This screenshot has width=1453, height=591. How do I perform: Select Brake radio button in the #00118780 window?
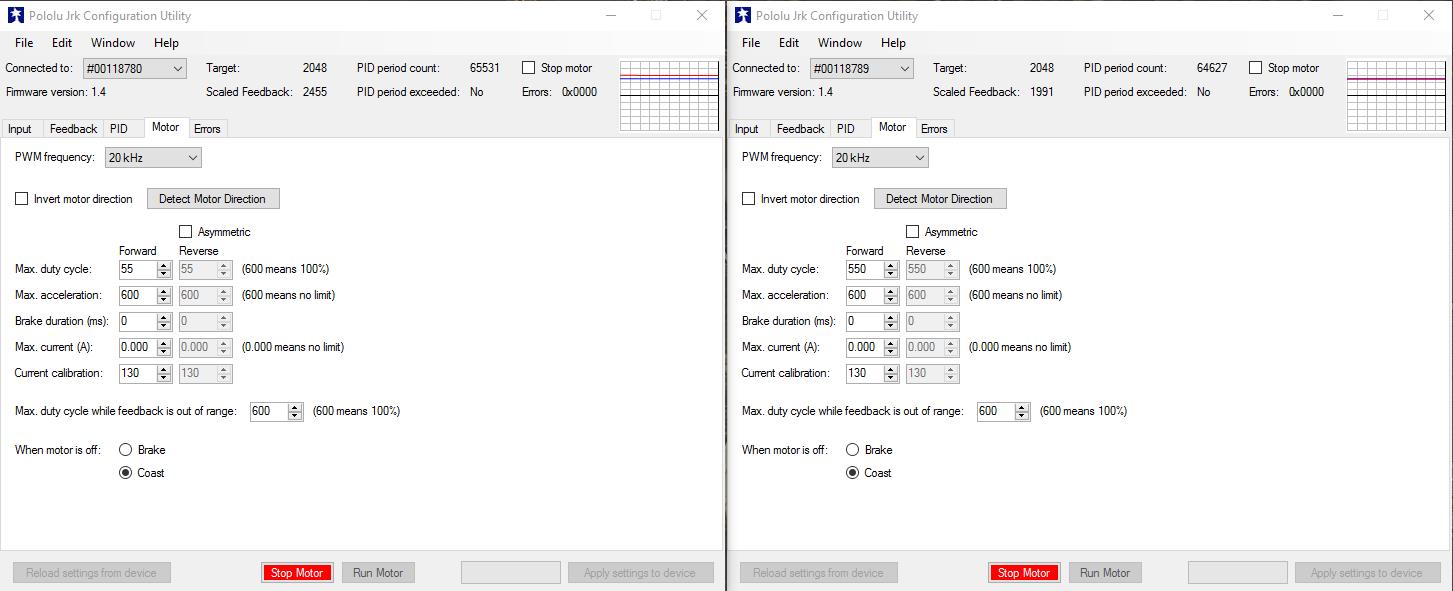coord(125,450)
